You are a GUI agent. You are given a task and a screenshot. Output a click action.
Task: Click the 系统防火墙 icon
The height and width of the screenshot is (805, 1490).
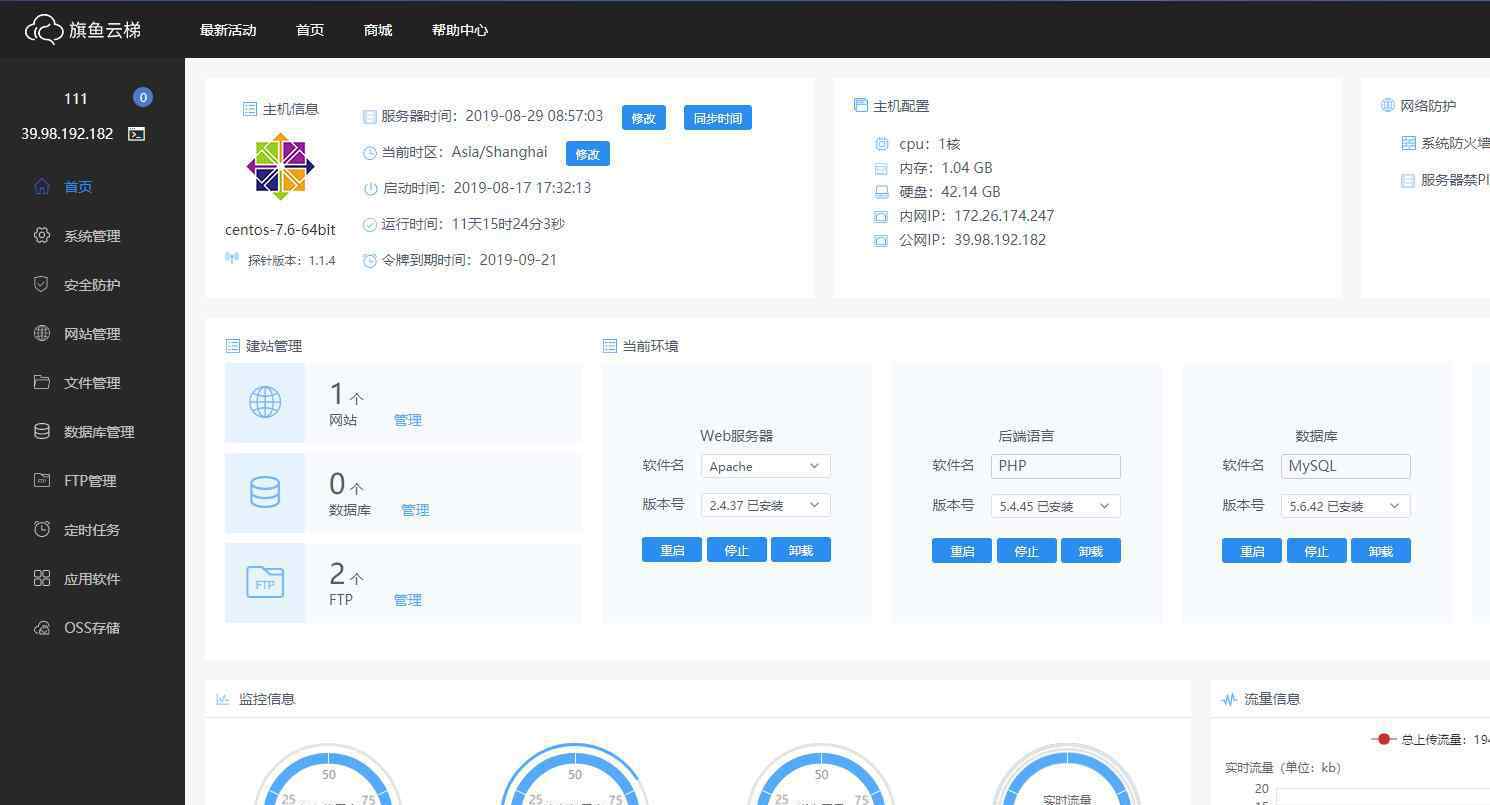(x=1408, y=143)
